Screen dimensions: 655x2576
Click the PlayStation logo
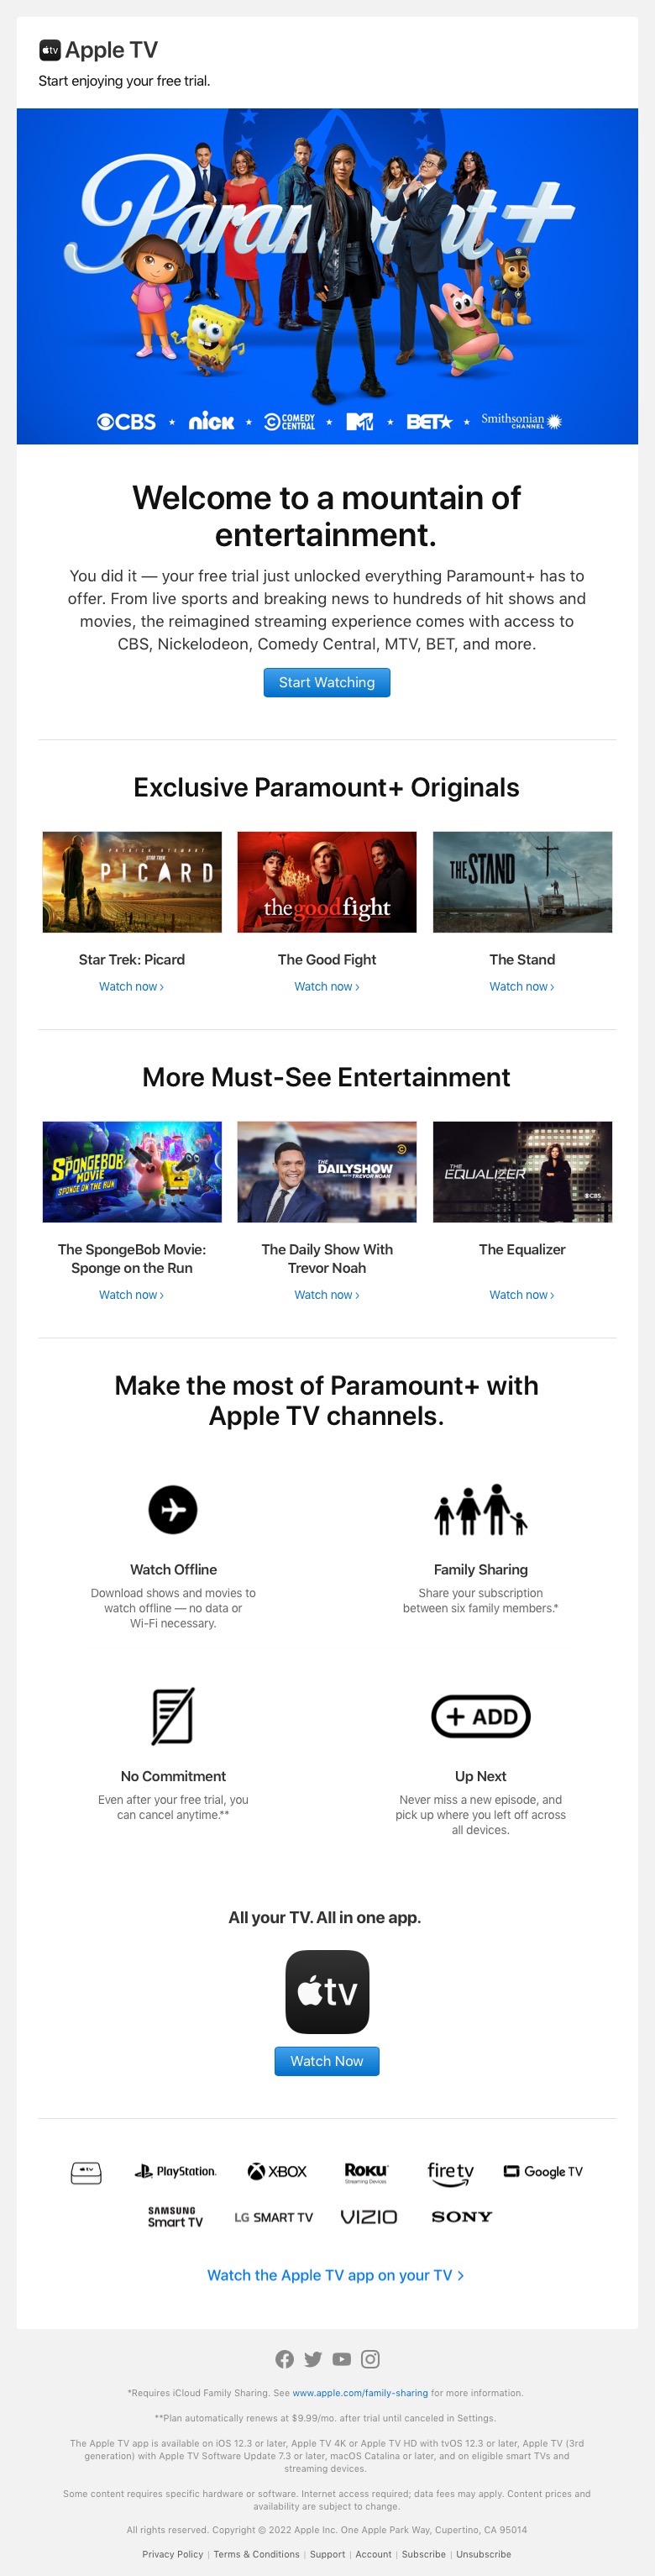click(x=175, y=2171)
